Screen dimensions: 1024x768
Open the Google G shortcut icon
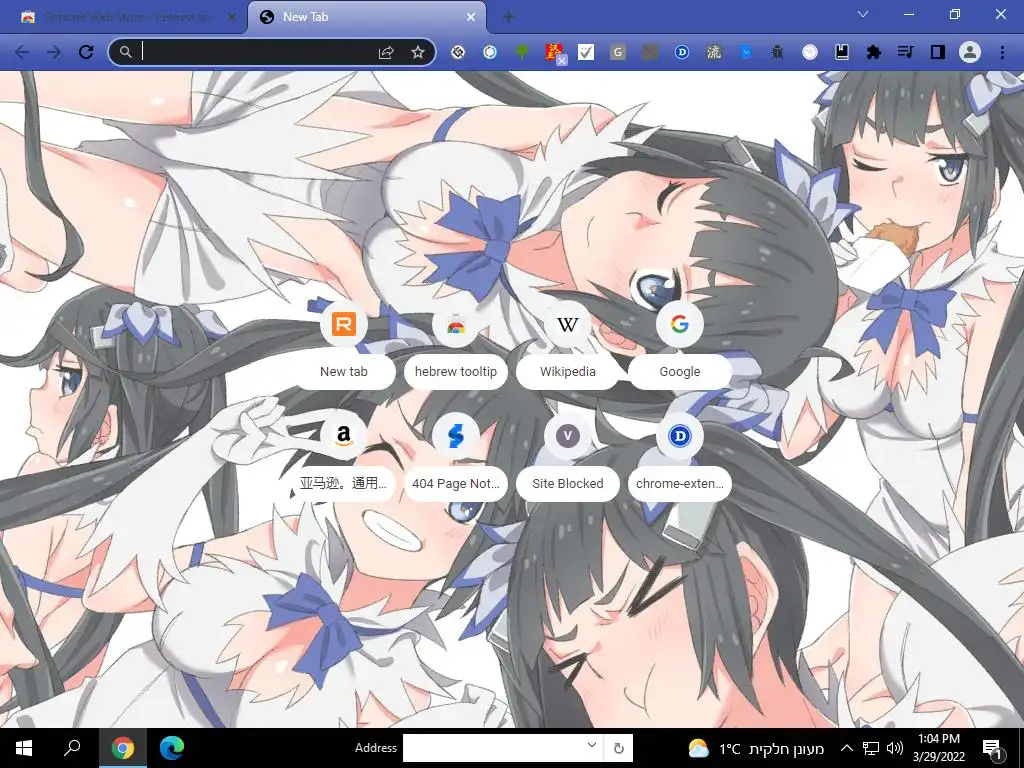click(x=679, y=324)
